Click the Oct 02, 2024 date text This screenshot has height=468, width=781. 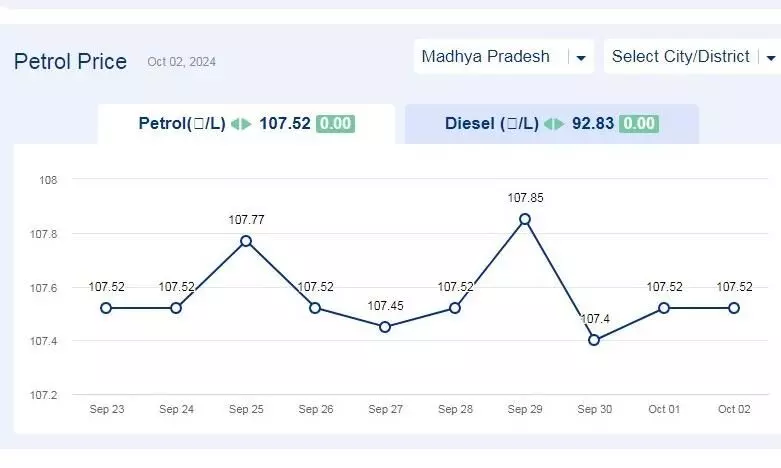point(181,62)
